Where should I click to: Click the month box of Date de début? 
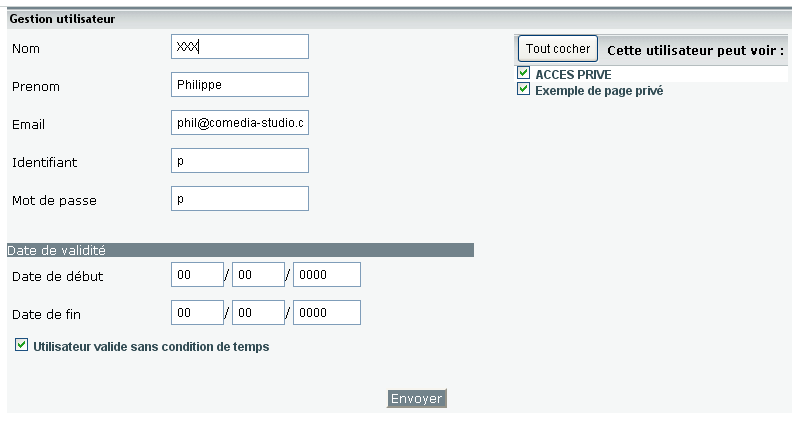point(258,275)
